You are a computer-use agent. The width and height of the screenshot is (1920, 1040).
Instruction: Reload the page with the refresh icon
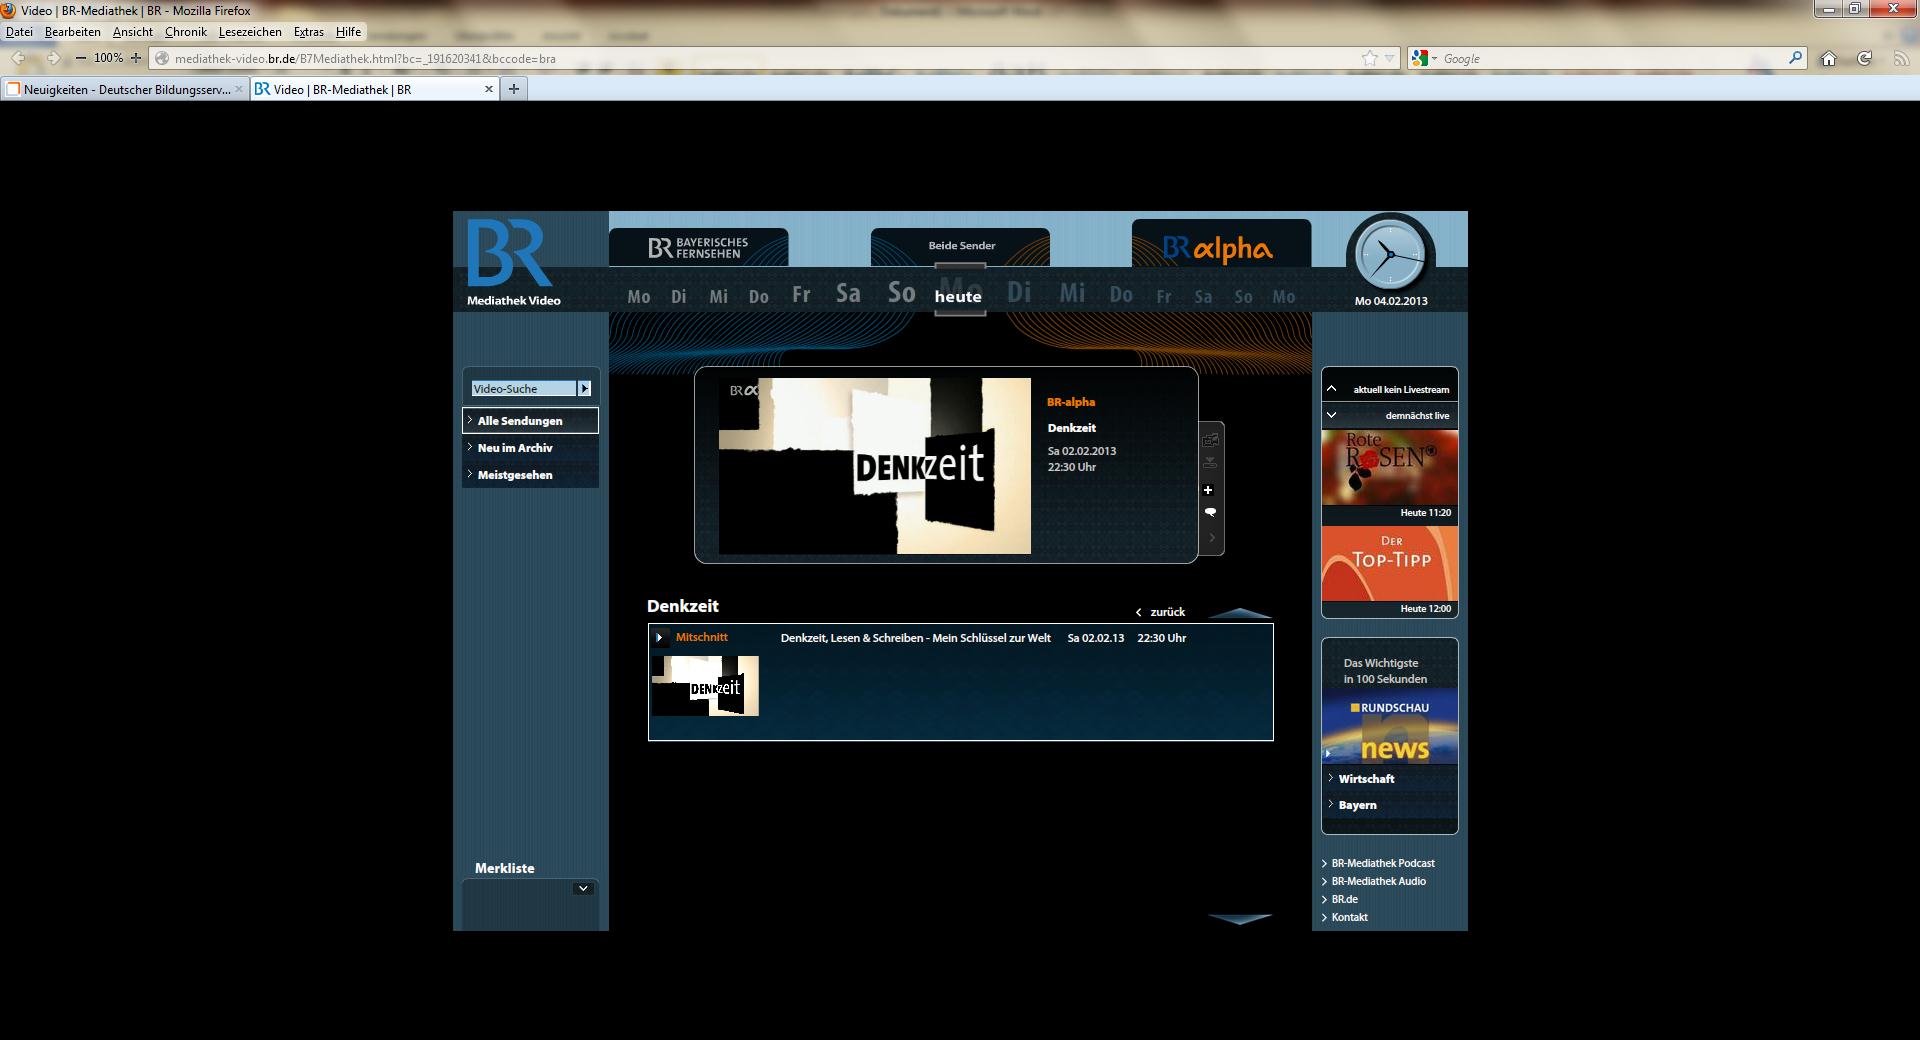(1865, 59)
